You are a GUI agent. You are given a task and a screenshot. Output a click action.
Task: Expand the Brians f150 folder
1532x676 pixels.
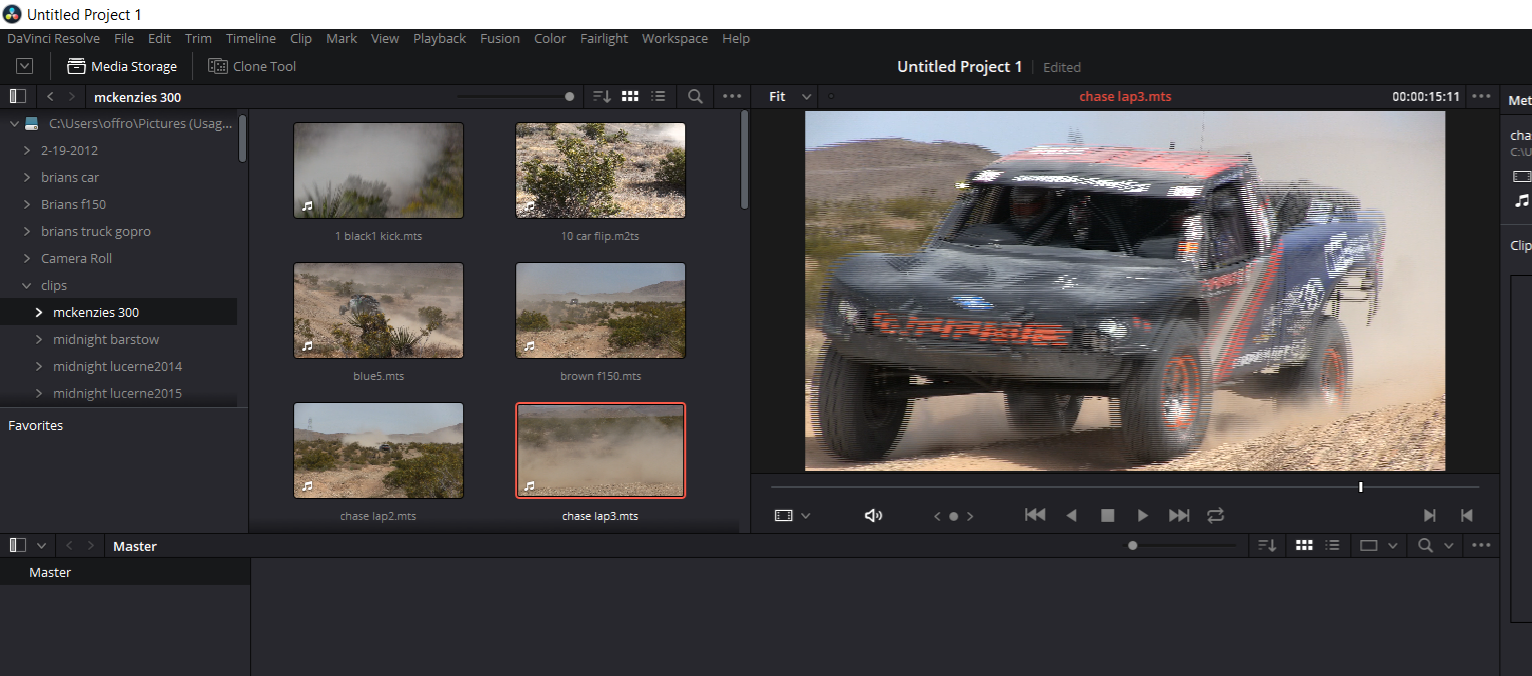pos(27,204)
